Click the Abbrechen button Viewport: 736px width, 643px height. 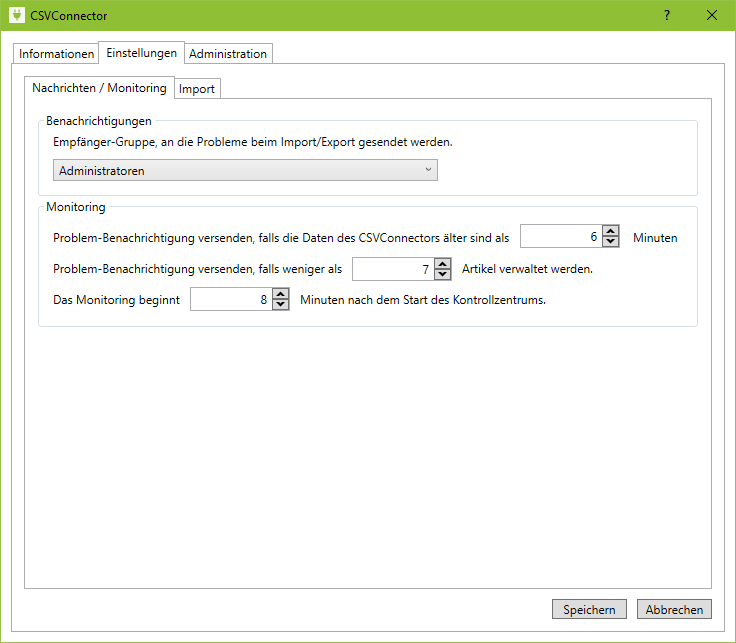click(674, 610)
